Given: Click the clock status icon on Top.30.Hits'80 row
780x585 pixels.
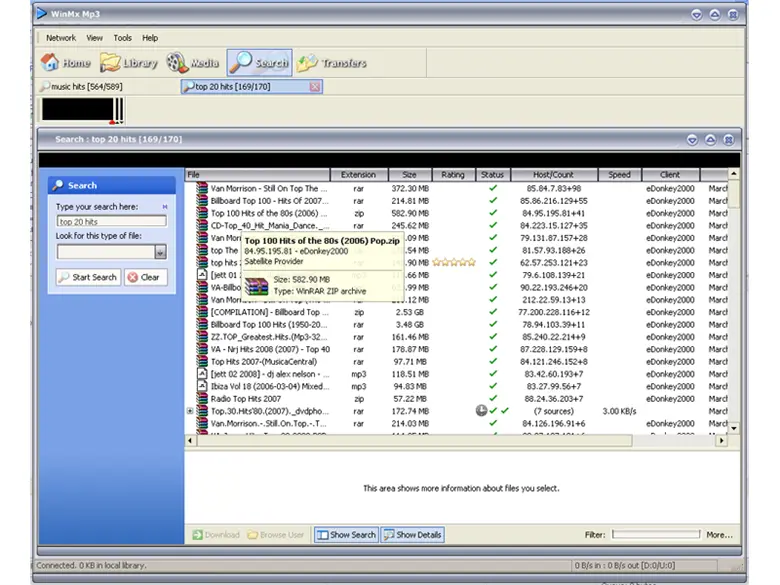Looking at the screenshot, I should coord(481,410).
